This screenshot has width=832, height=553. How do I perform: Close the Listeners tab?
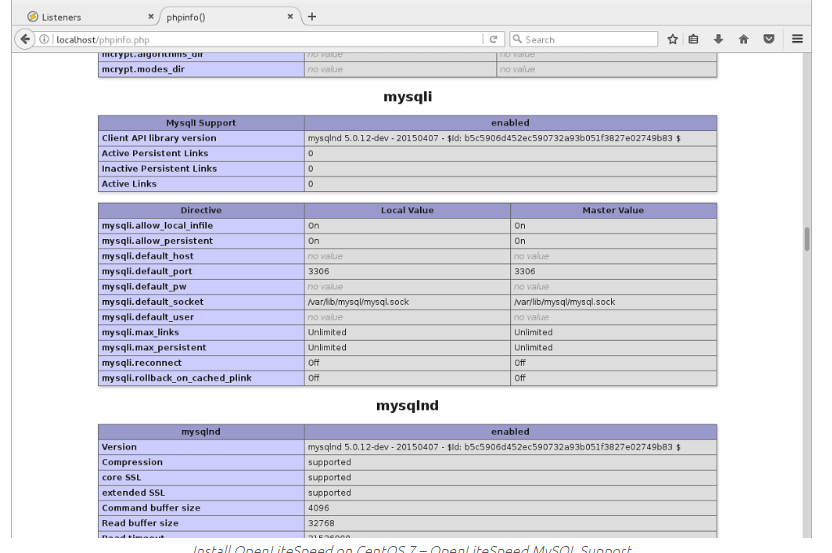click(151, 16)
